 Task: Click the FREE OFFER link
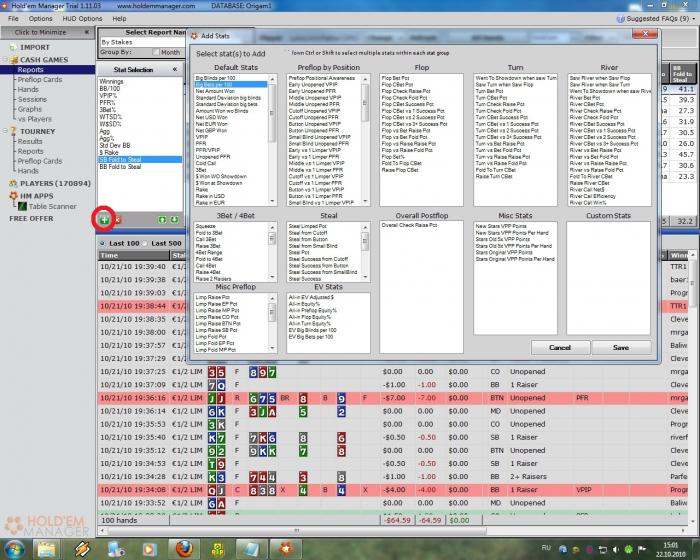tap(31, 219)
